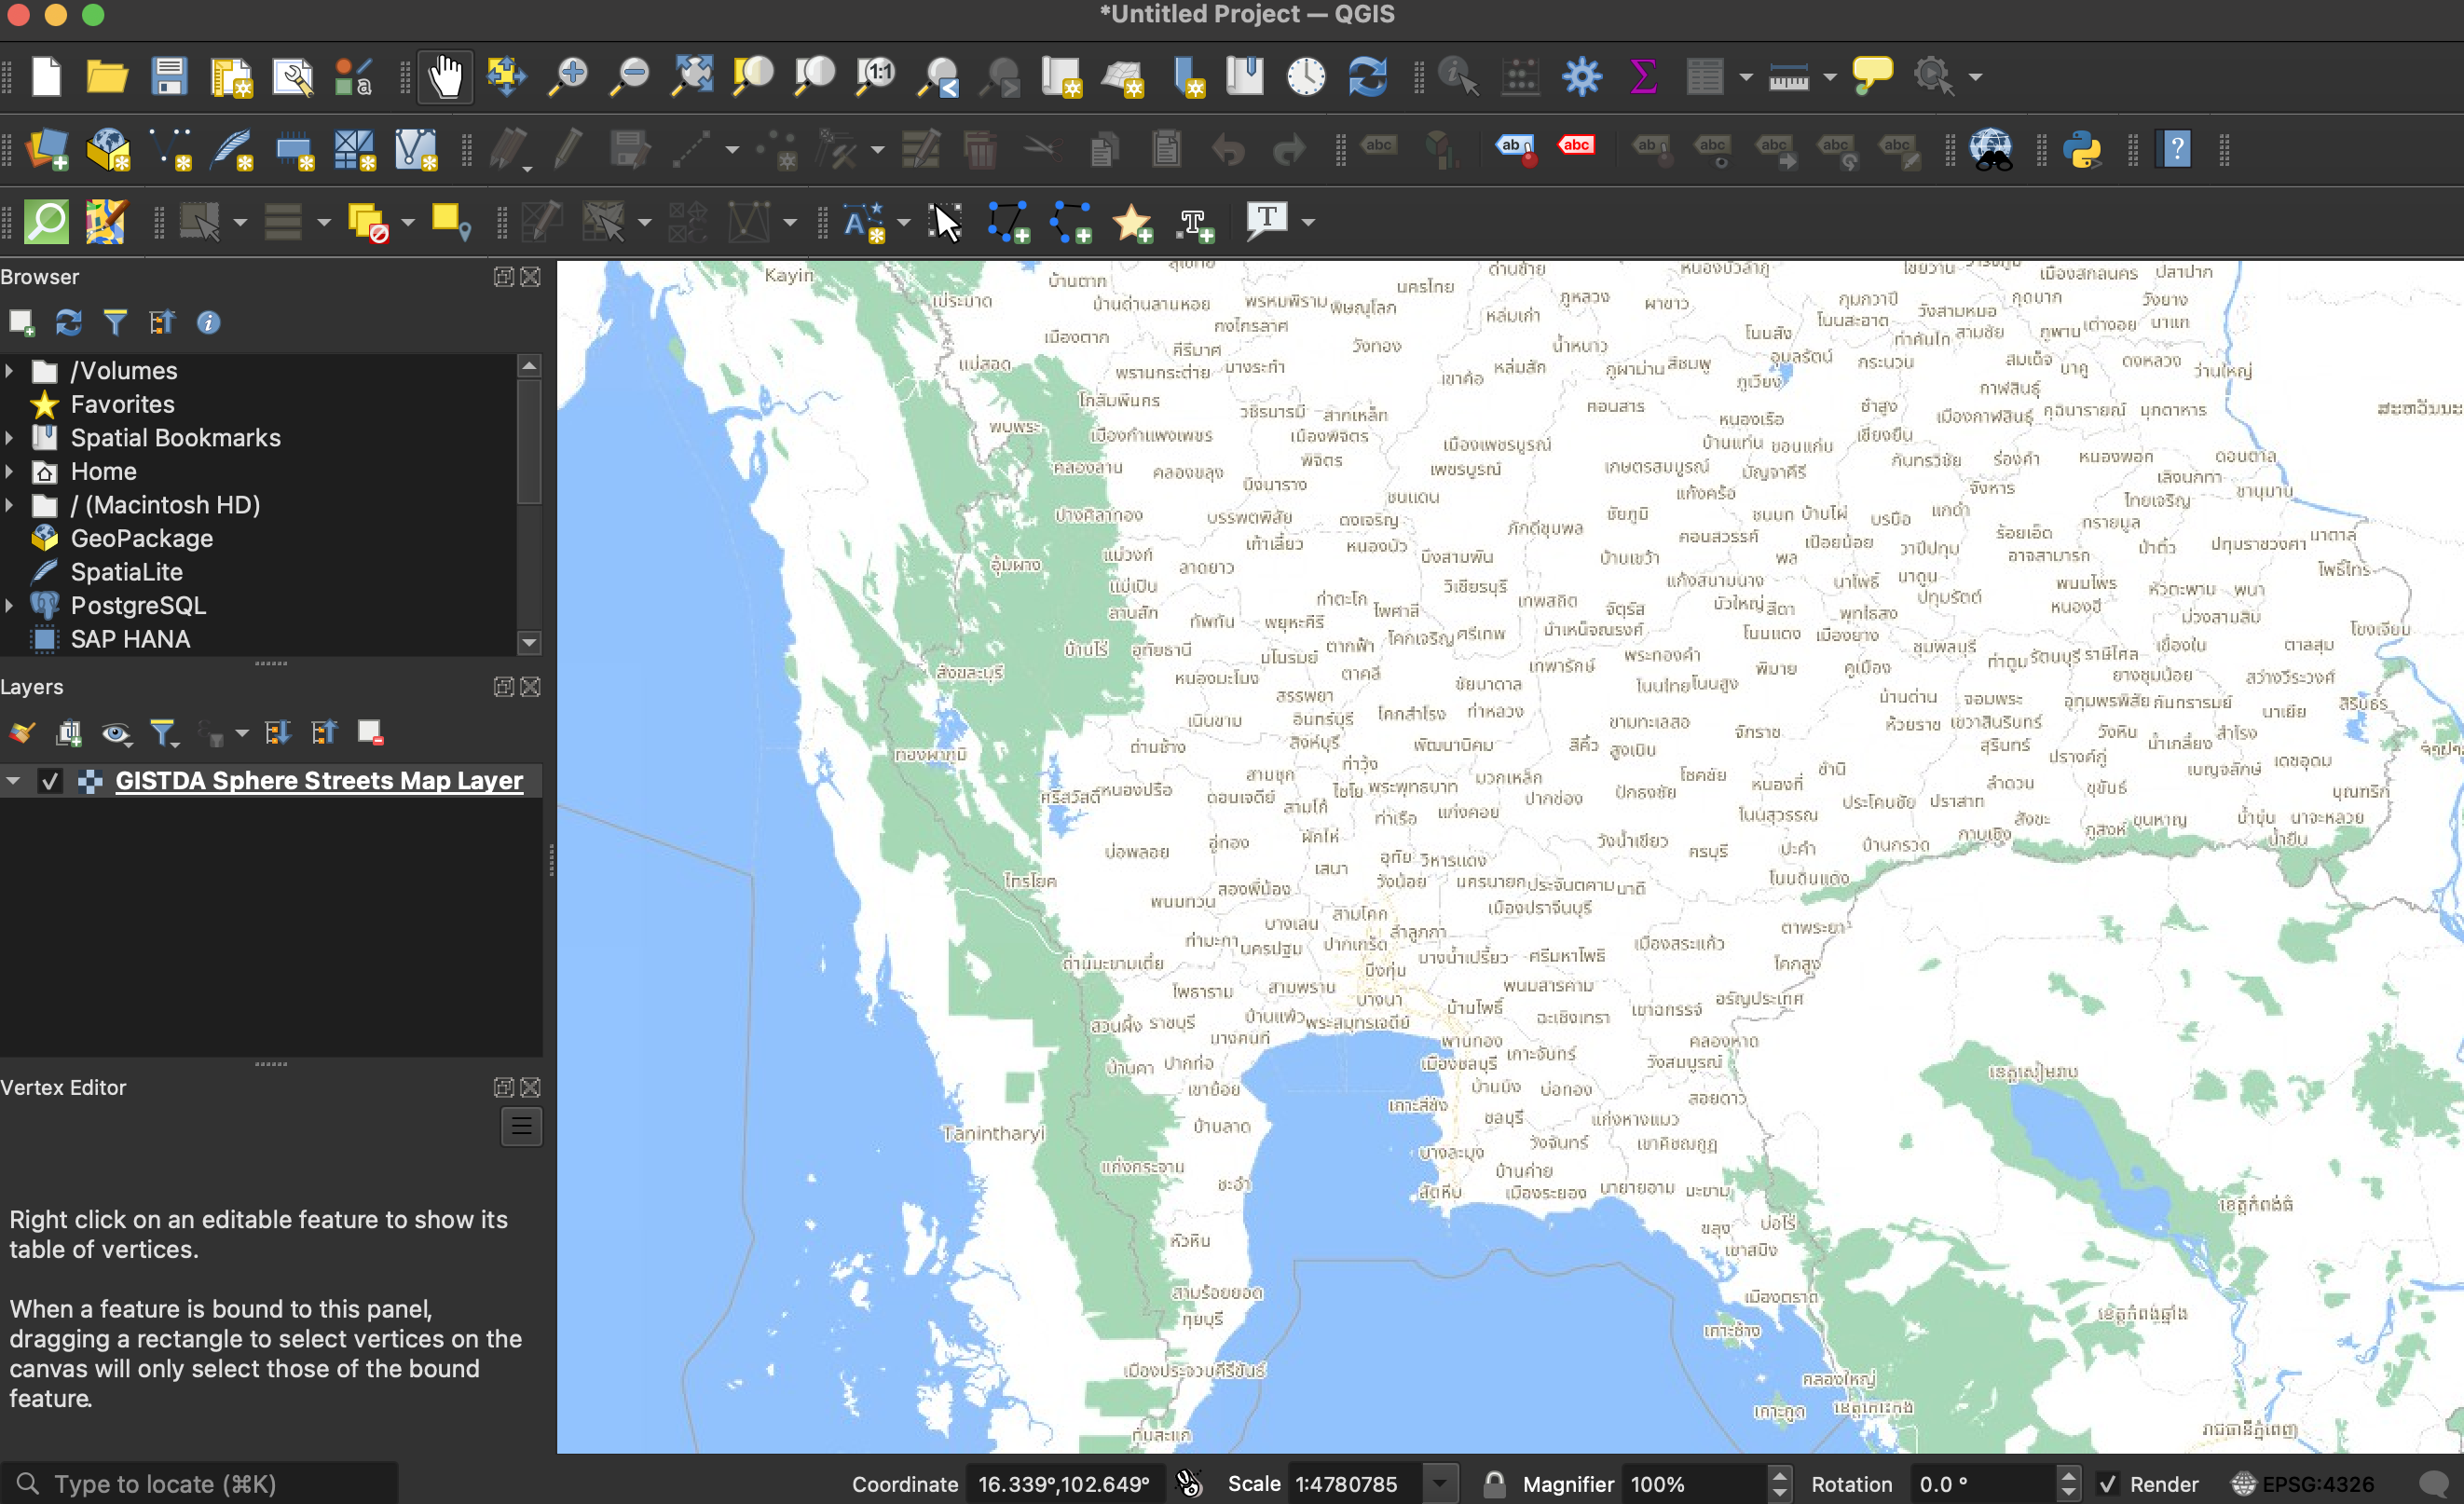Expand the PostgreSQL node
2464x1504 pixels.
(10, 605)
